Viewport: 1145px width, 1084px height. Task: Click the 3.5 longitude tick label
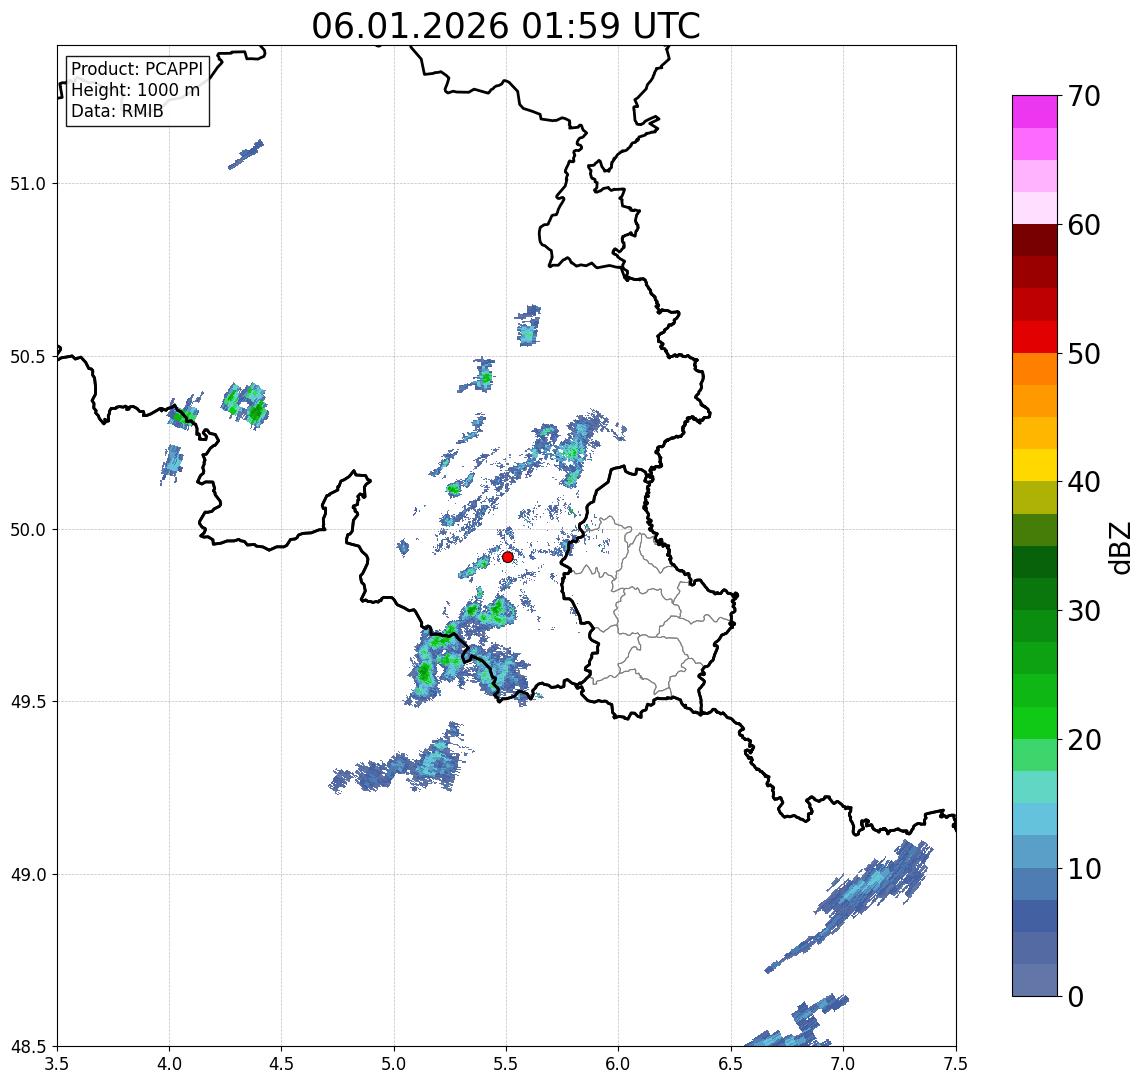click(57, 1064)
